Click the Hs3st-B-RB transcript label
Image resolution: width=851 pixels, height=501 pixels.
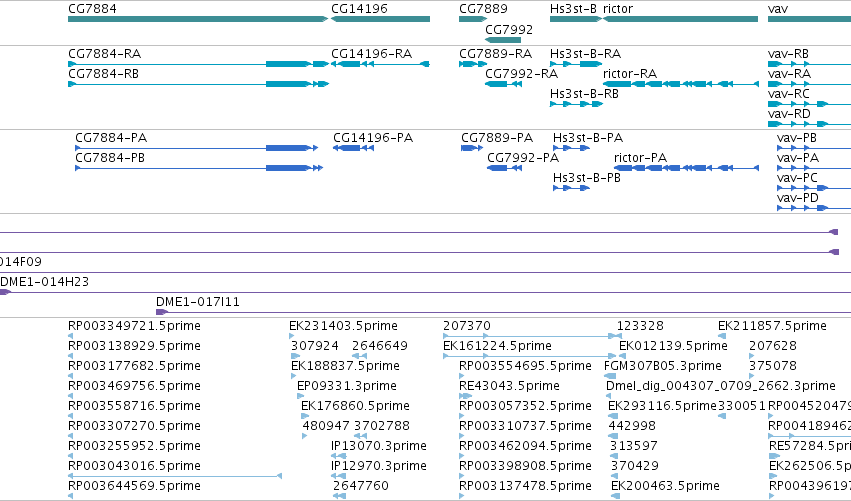click(x=585, y=94)
